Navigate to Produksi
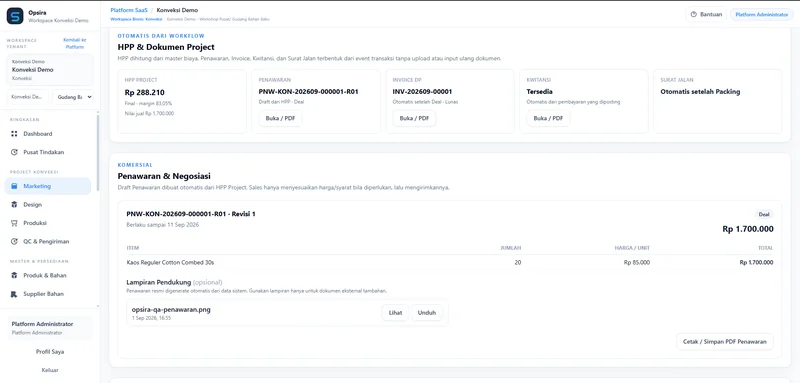The image size is (800, 383). [x=48, y=223]
